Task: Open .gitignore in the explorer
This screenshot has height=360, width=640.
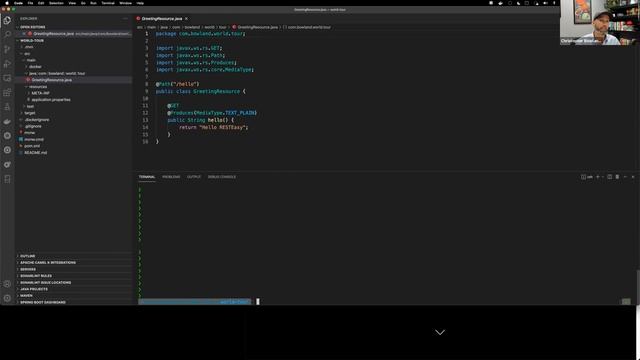Action: click(x=33, y=126)
